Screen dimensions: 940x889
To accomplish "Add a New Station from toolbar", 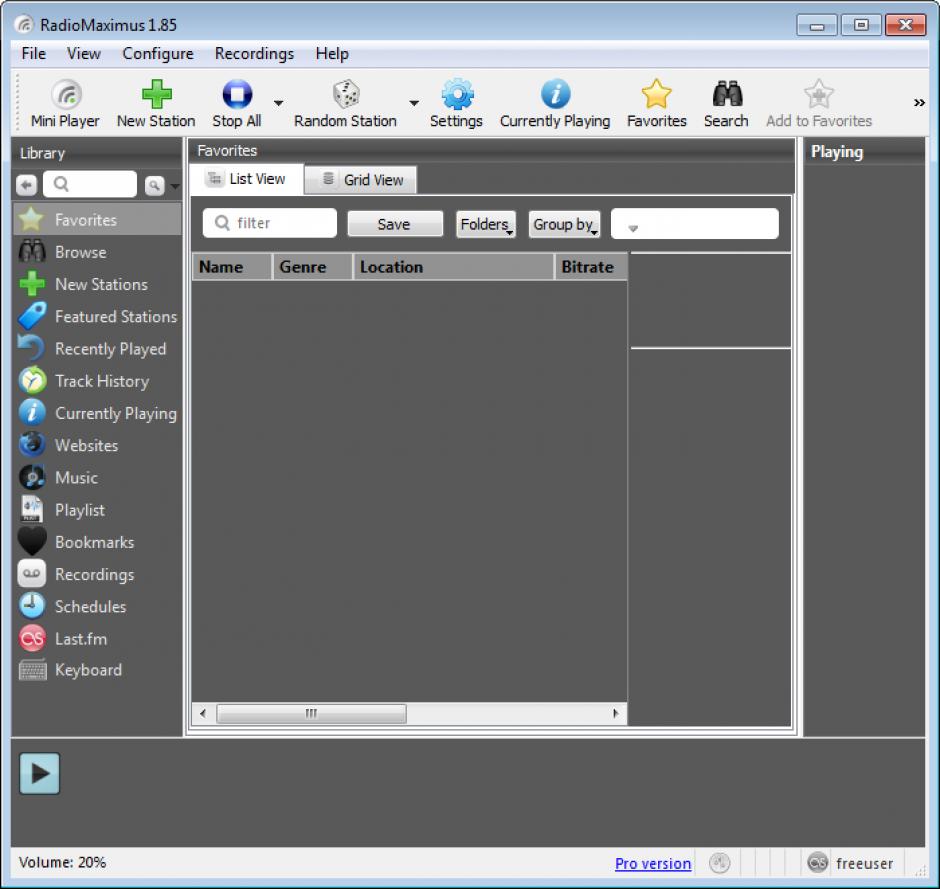I will 156,104.
